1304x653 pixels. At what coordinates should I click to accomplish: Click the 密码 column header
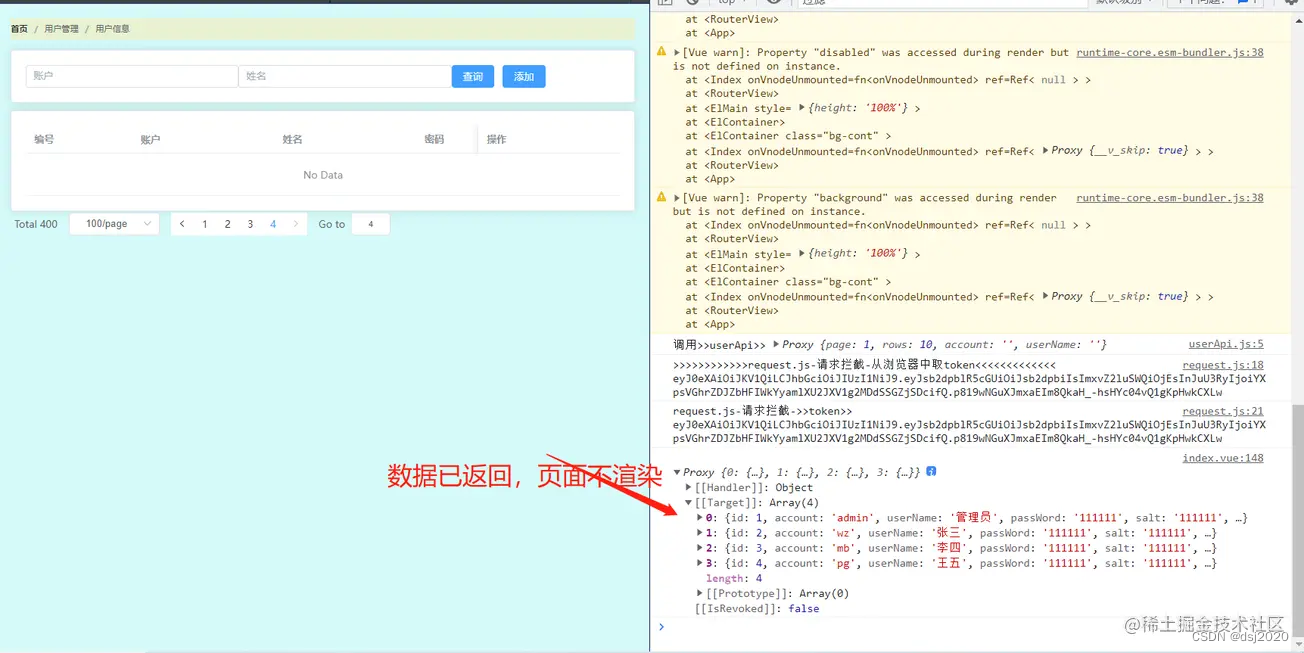click(x=434, y=140)
